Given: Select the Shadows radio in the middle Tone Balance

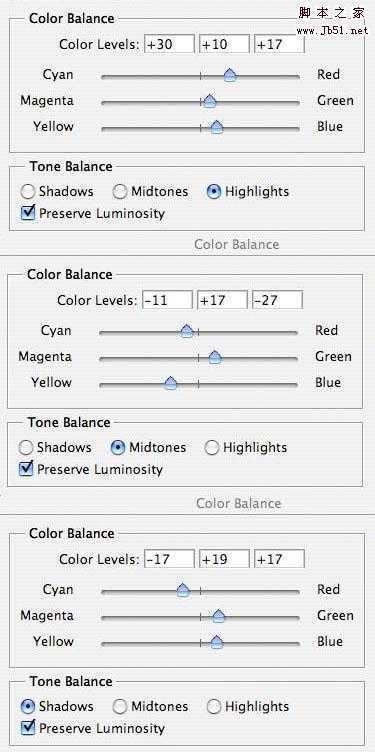Looking at the screenshot, I should 26,448.
